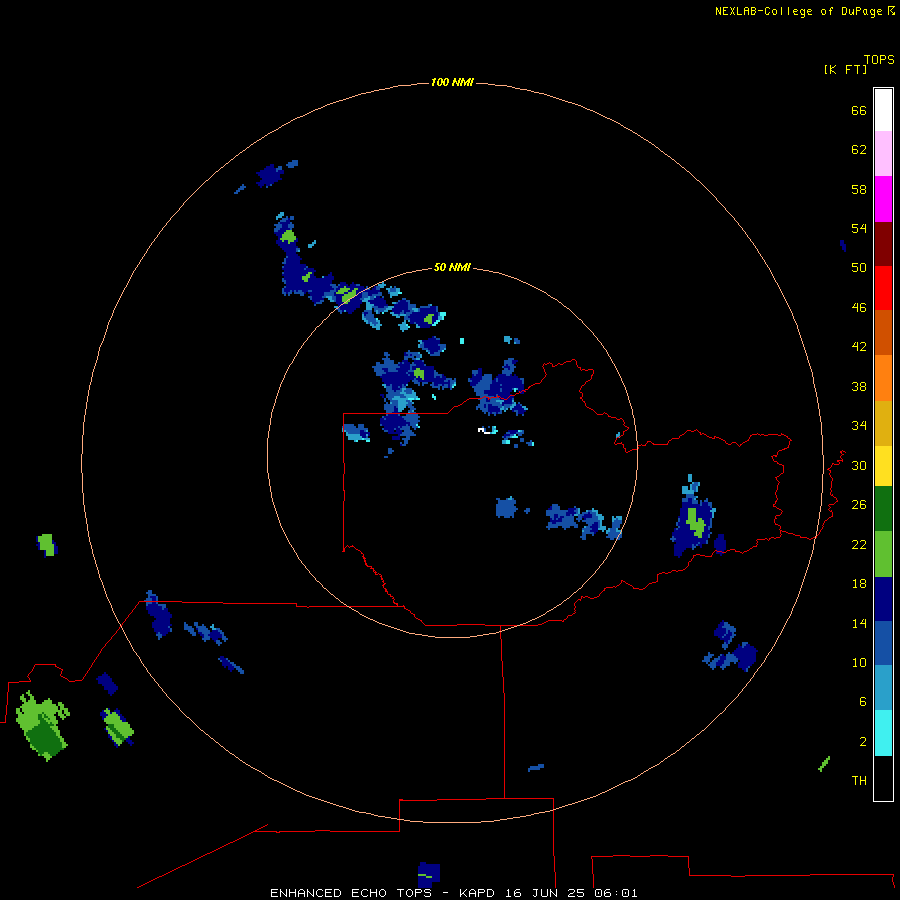Select the dark red legend band
900x900 pixels.
[x=883, y=244]
